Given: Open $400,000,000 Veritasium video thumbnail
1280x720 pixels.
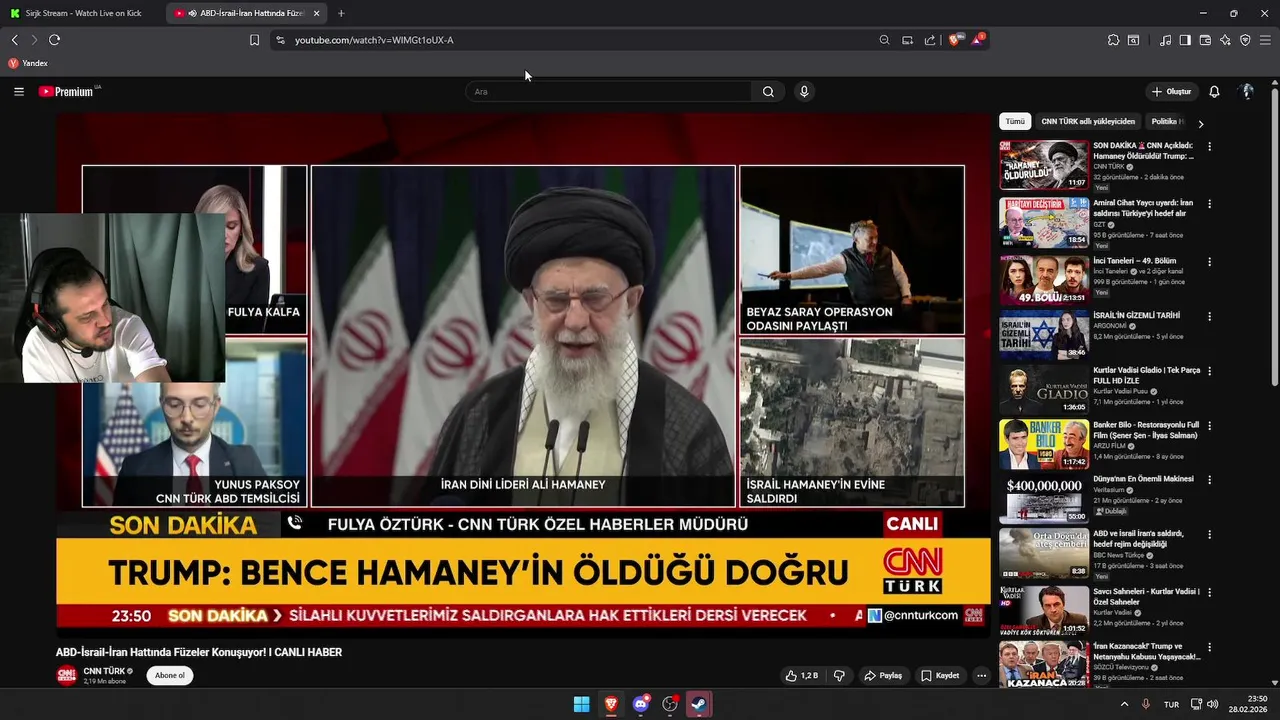Looking at the screenshot, I should click(1043, 498).
